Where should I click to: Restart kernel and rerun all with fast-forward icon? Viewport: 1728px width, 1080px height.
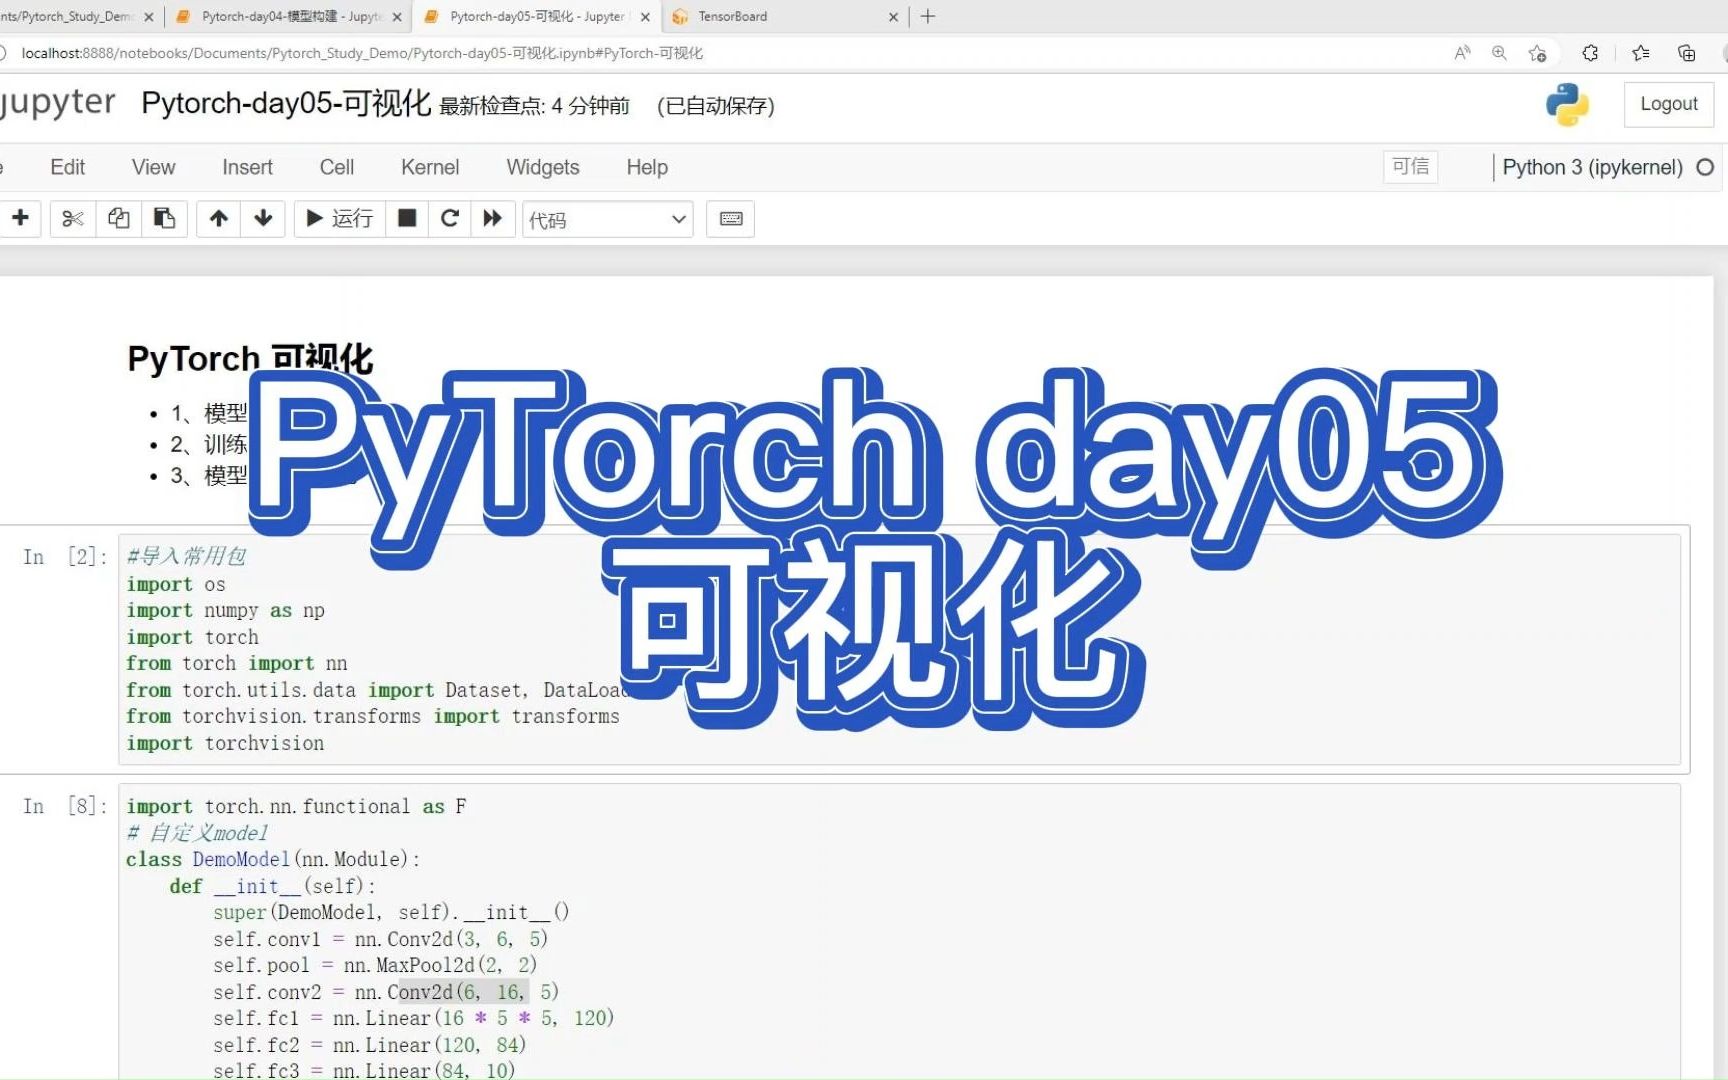click(493, 218)
